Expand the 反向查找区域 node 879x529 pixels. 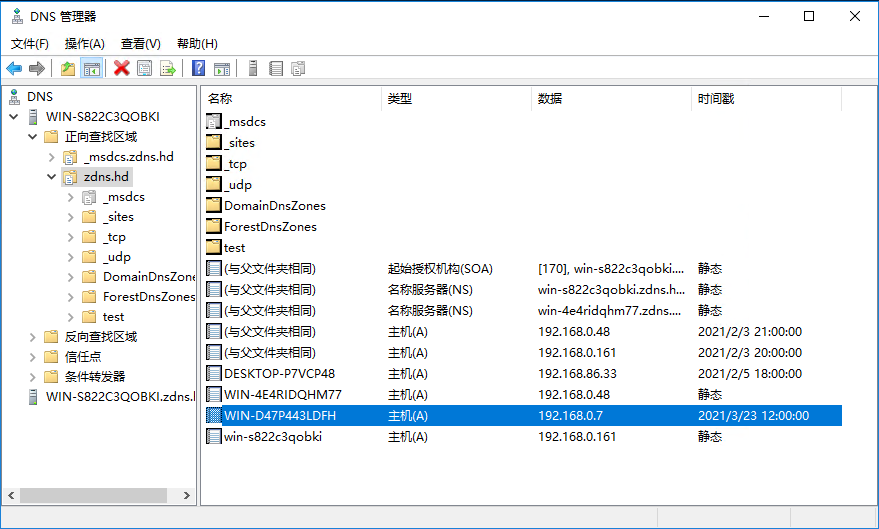pyautogui.click(x=33, y=337)
